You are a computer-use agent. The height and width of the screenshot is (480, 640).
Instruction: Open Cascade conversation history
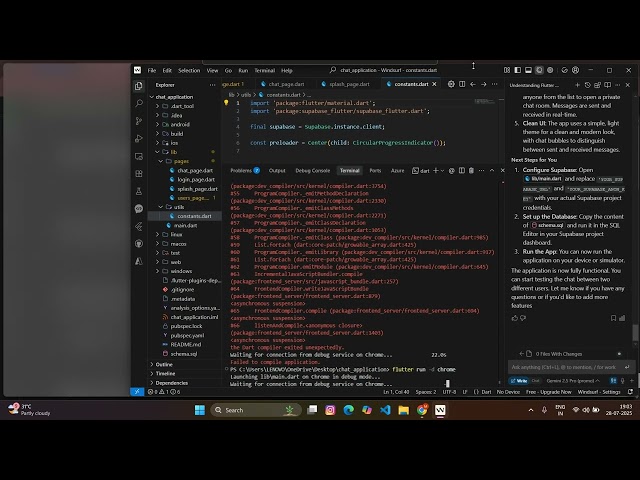pos(587,85)
